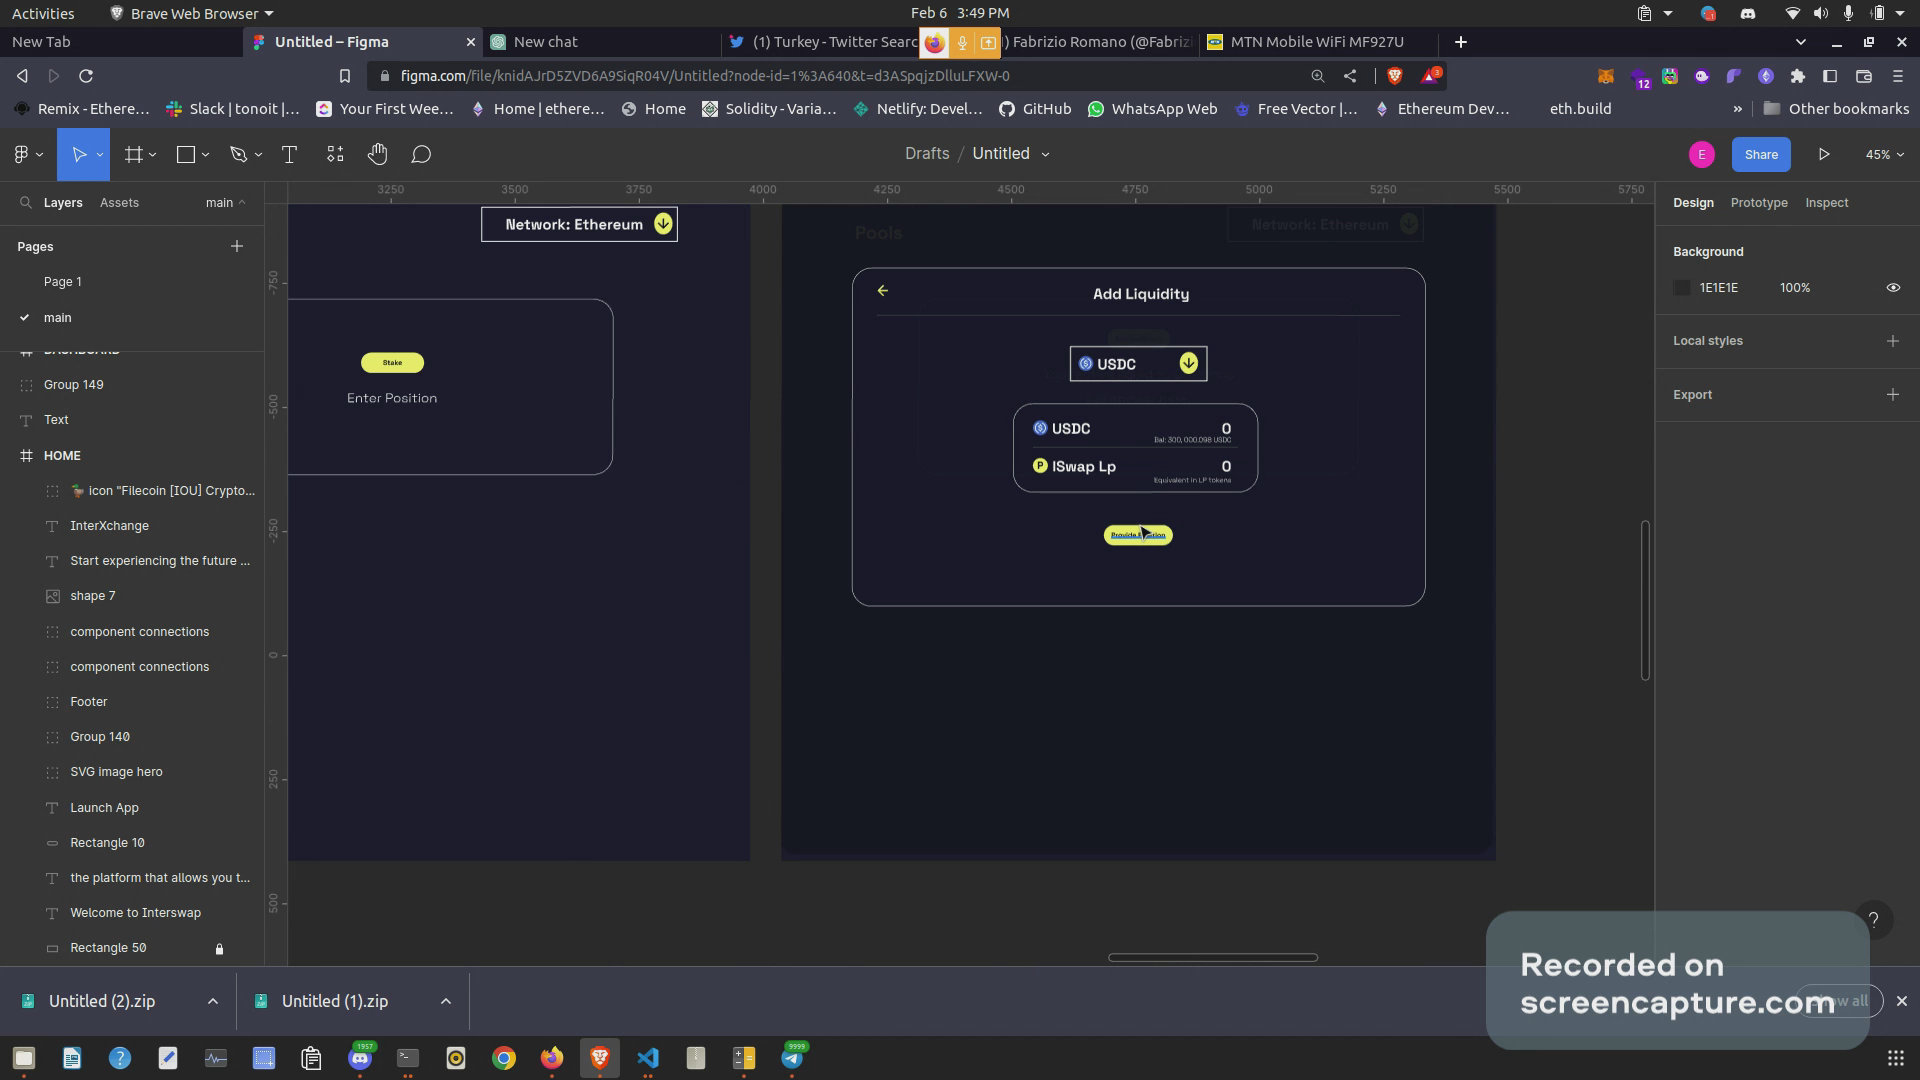Switch to MTN Mobile WiFi browser tab

(1318, 42)
